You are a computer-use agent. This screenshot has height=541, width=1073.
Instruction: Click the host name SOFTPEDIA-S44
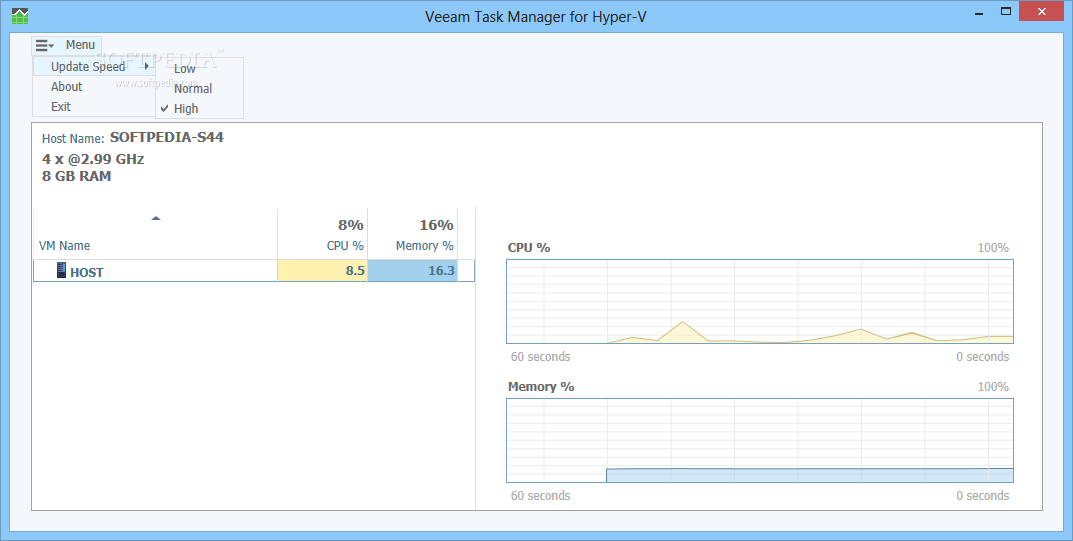click(x=167, y=137)
